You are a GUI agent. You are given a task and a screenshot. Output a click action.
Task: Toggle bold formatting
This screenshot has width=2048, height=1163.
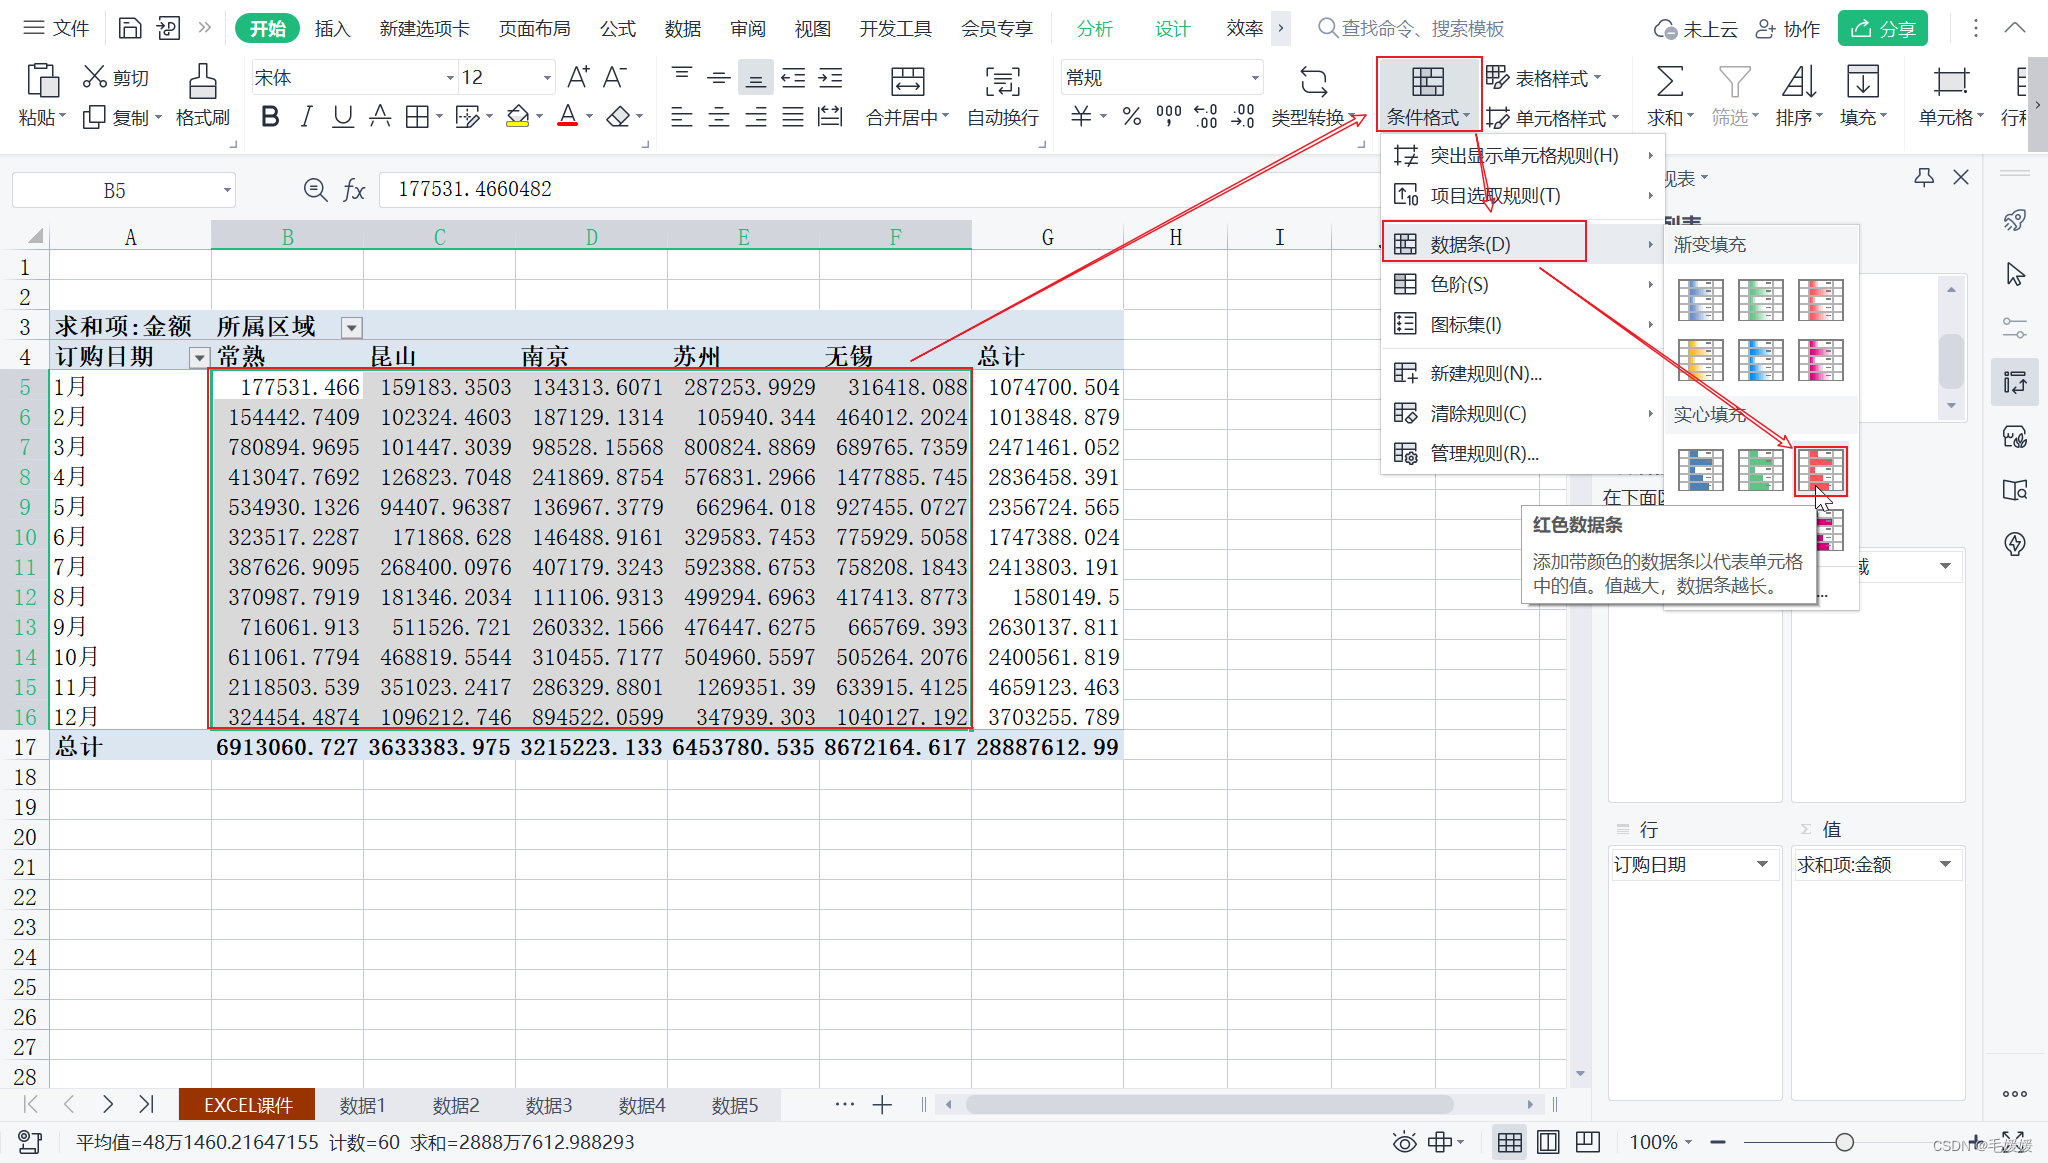tap(269, 117)
